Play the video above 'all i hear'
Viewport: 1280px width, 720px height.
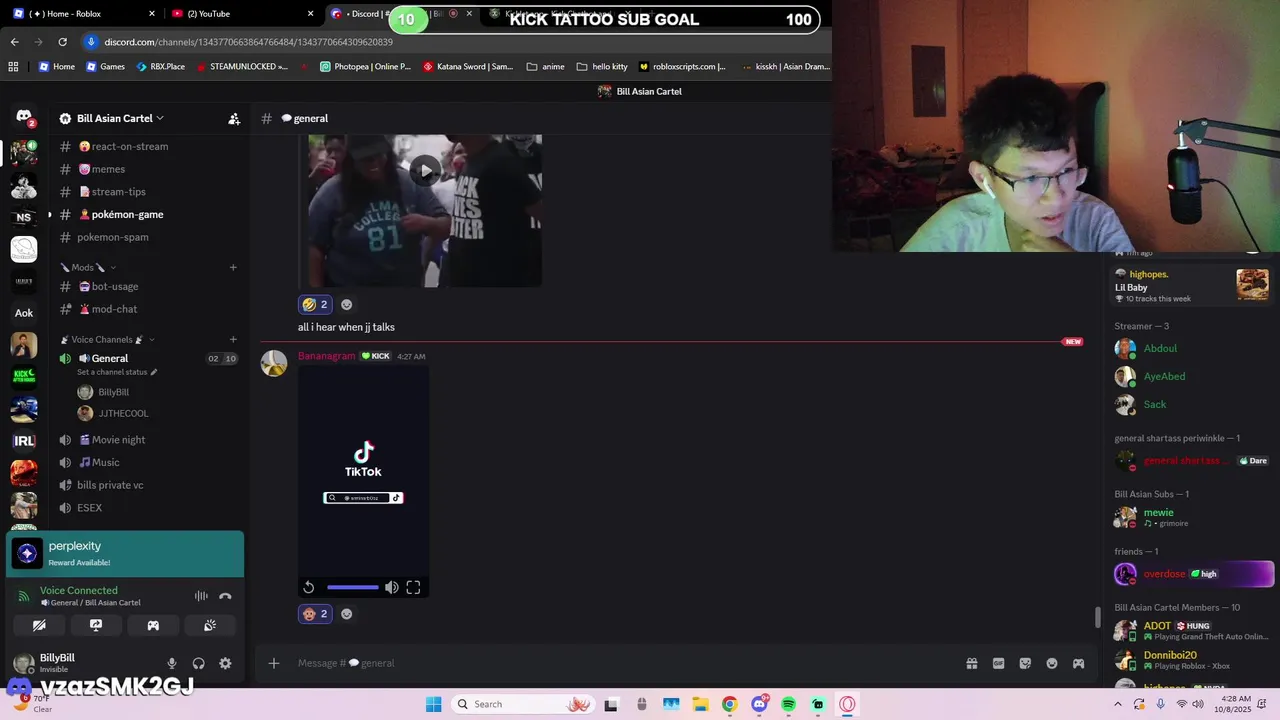tap(425, 170)
